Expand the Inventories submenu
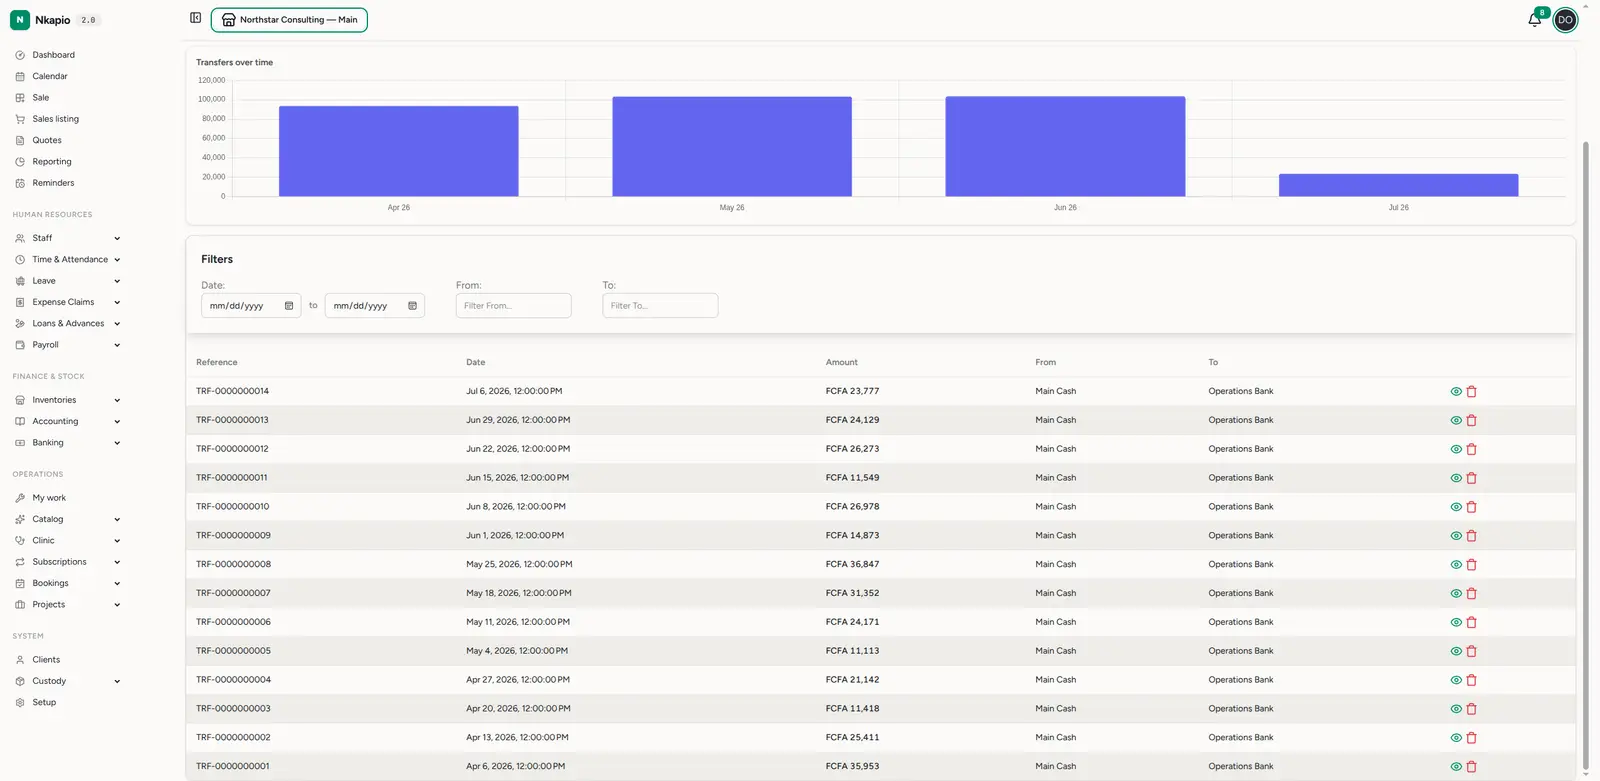 (117, 400)
